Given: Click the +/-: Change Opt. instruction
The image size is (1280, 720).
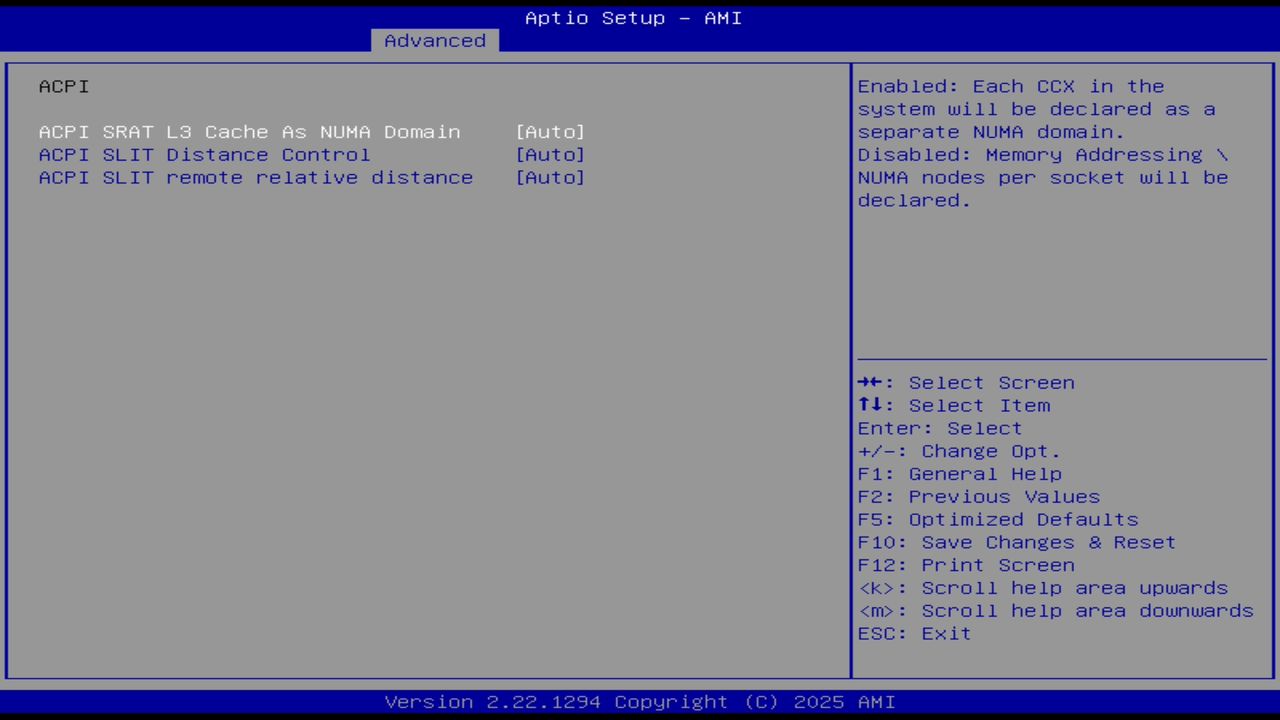Looking at the screenshot, I should tap(957, 450).
